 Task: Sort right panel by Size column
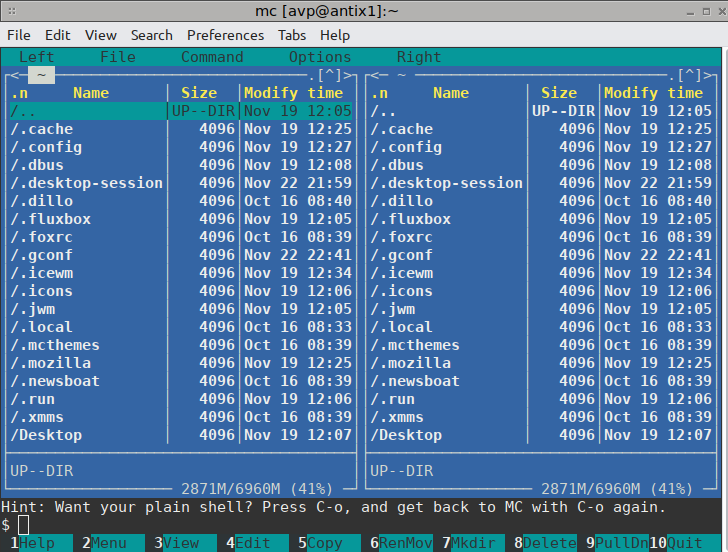559,93
